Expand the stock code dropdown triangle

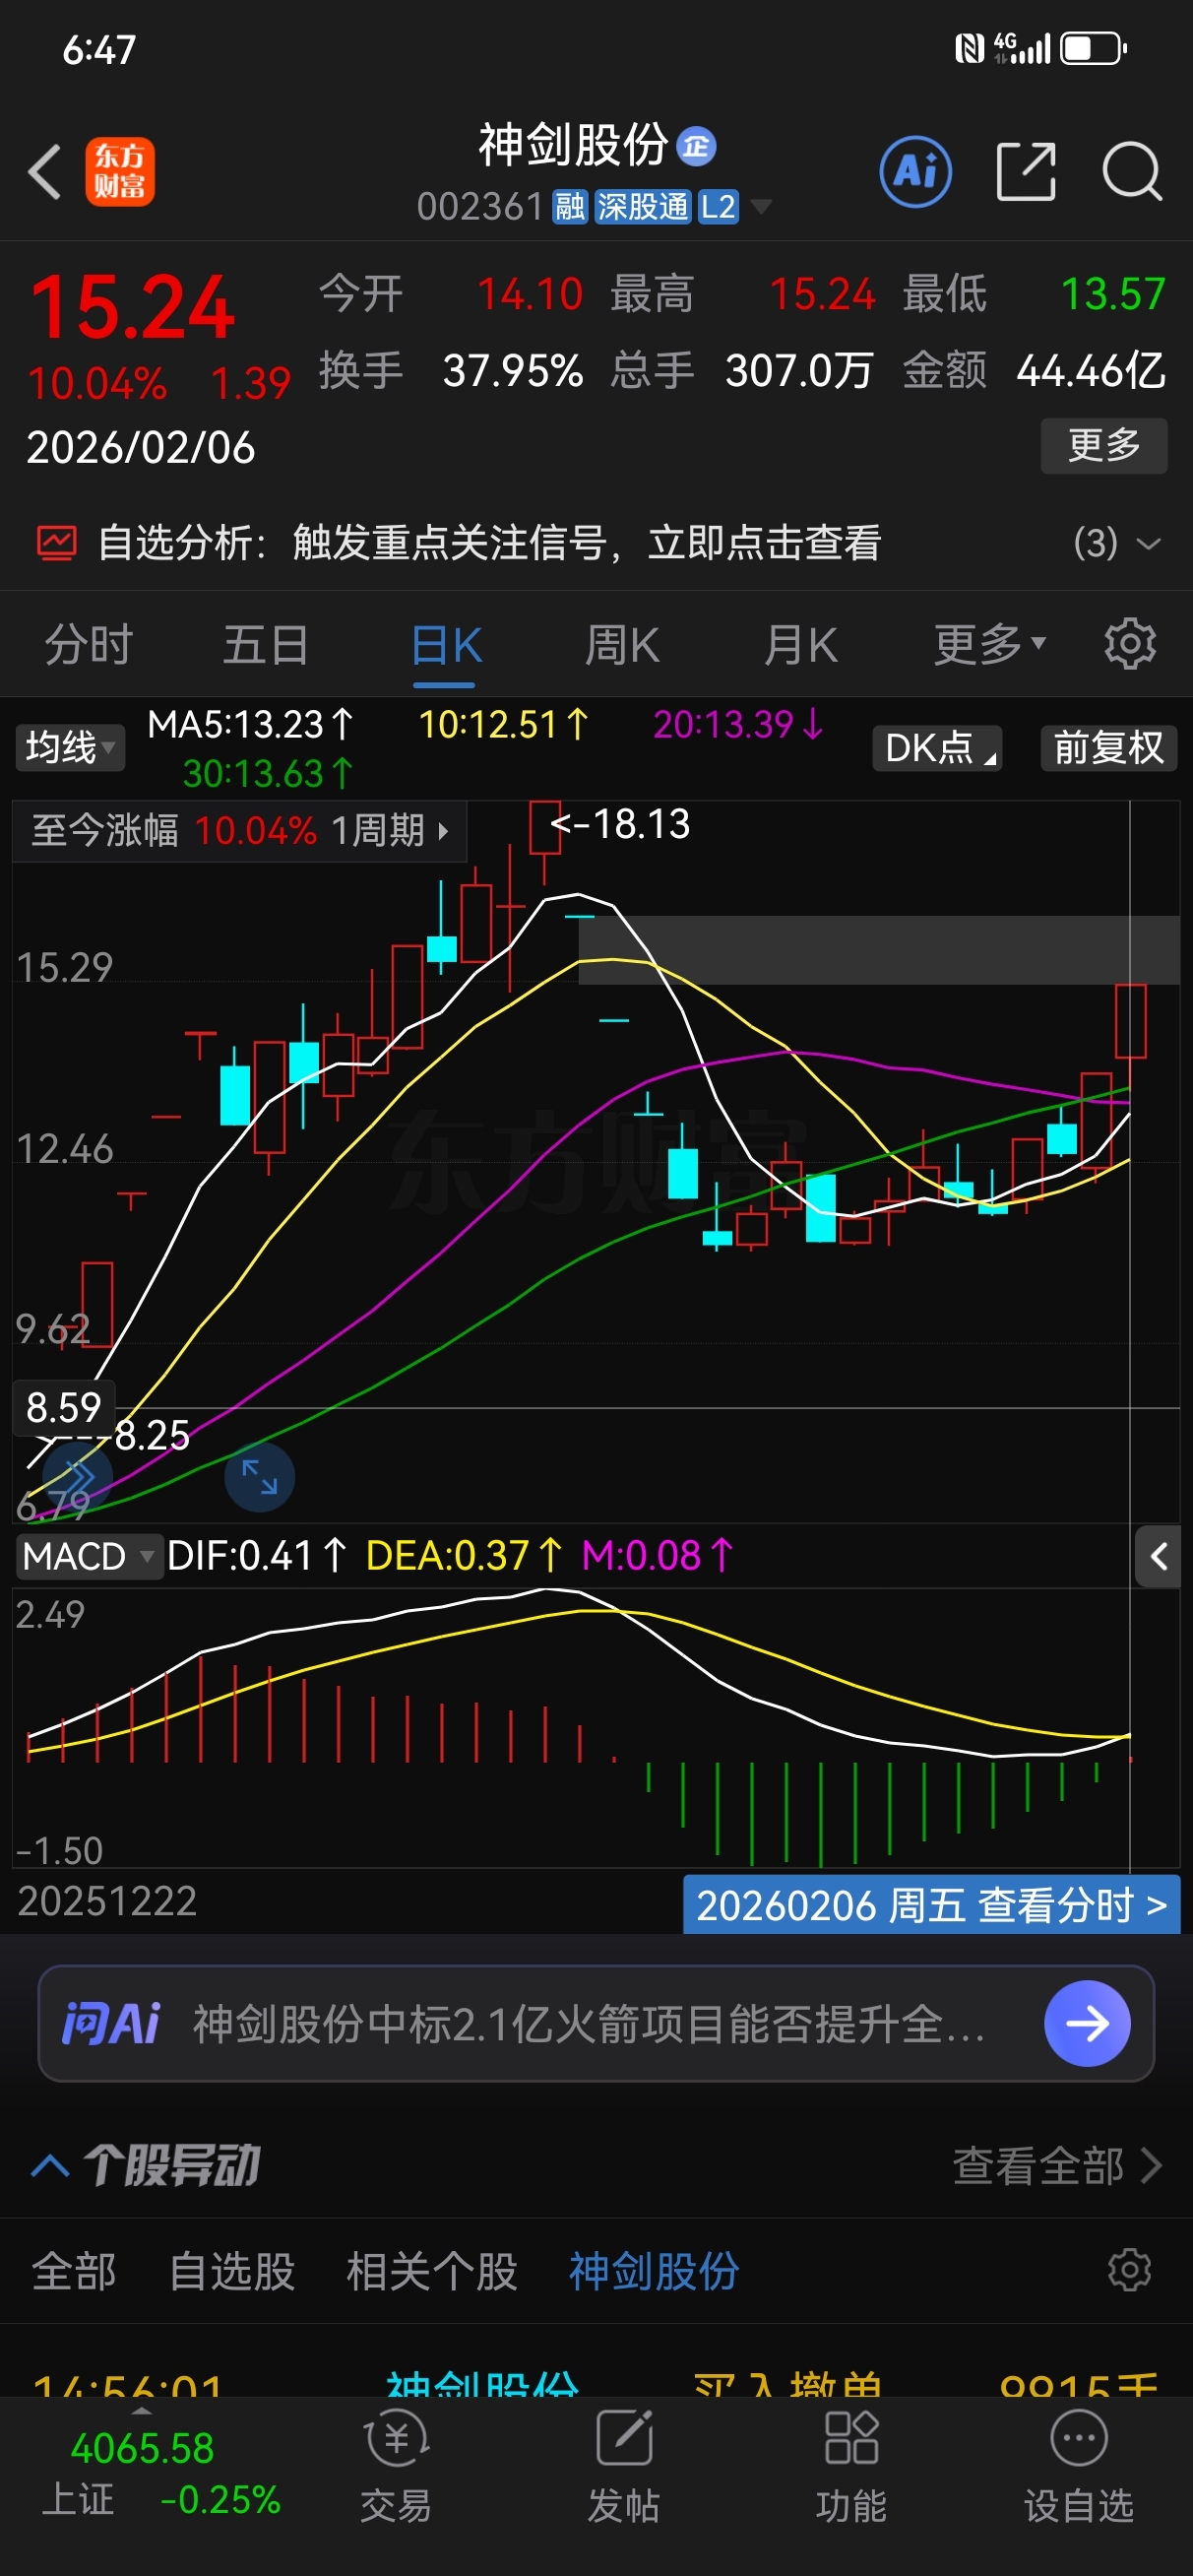tap(761, 207)
